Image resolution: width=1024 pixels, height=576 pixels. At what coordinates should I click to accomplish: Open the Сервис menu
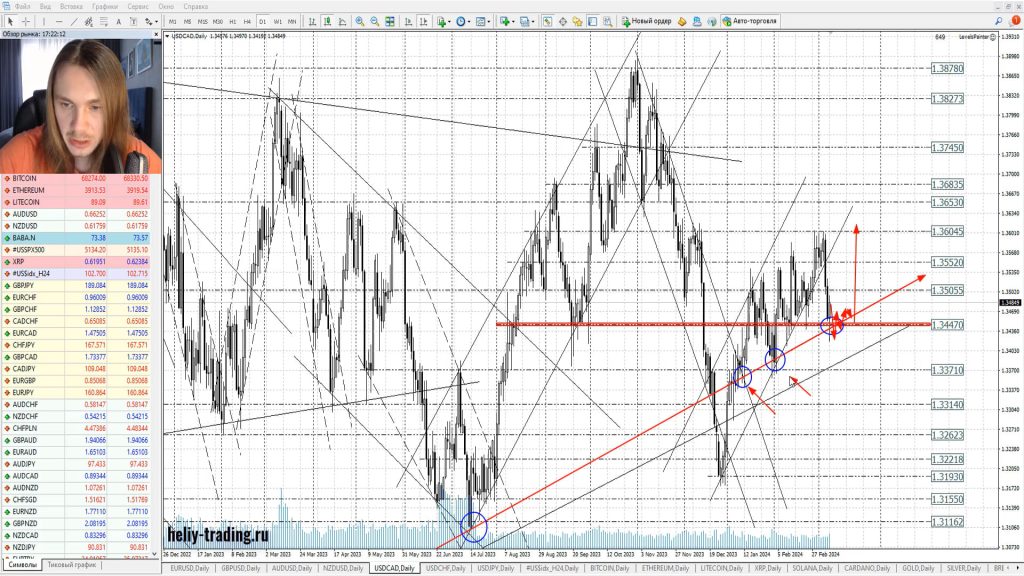pos(167,6)
